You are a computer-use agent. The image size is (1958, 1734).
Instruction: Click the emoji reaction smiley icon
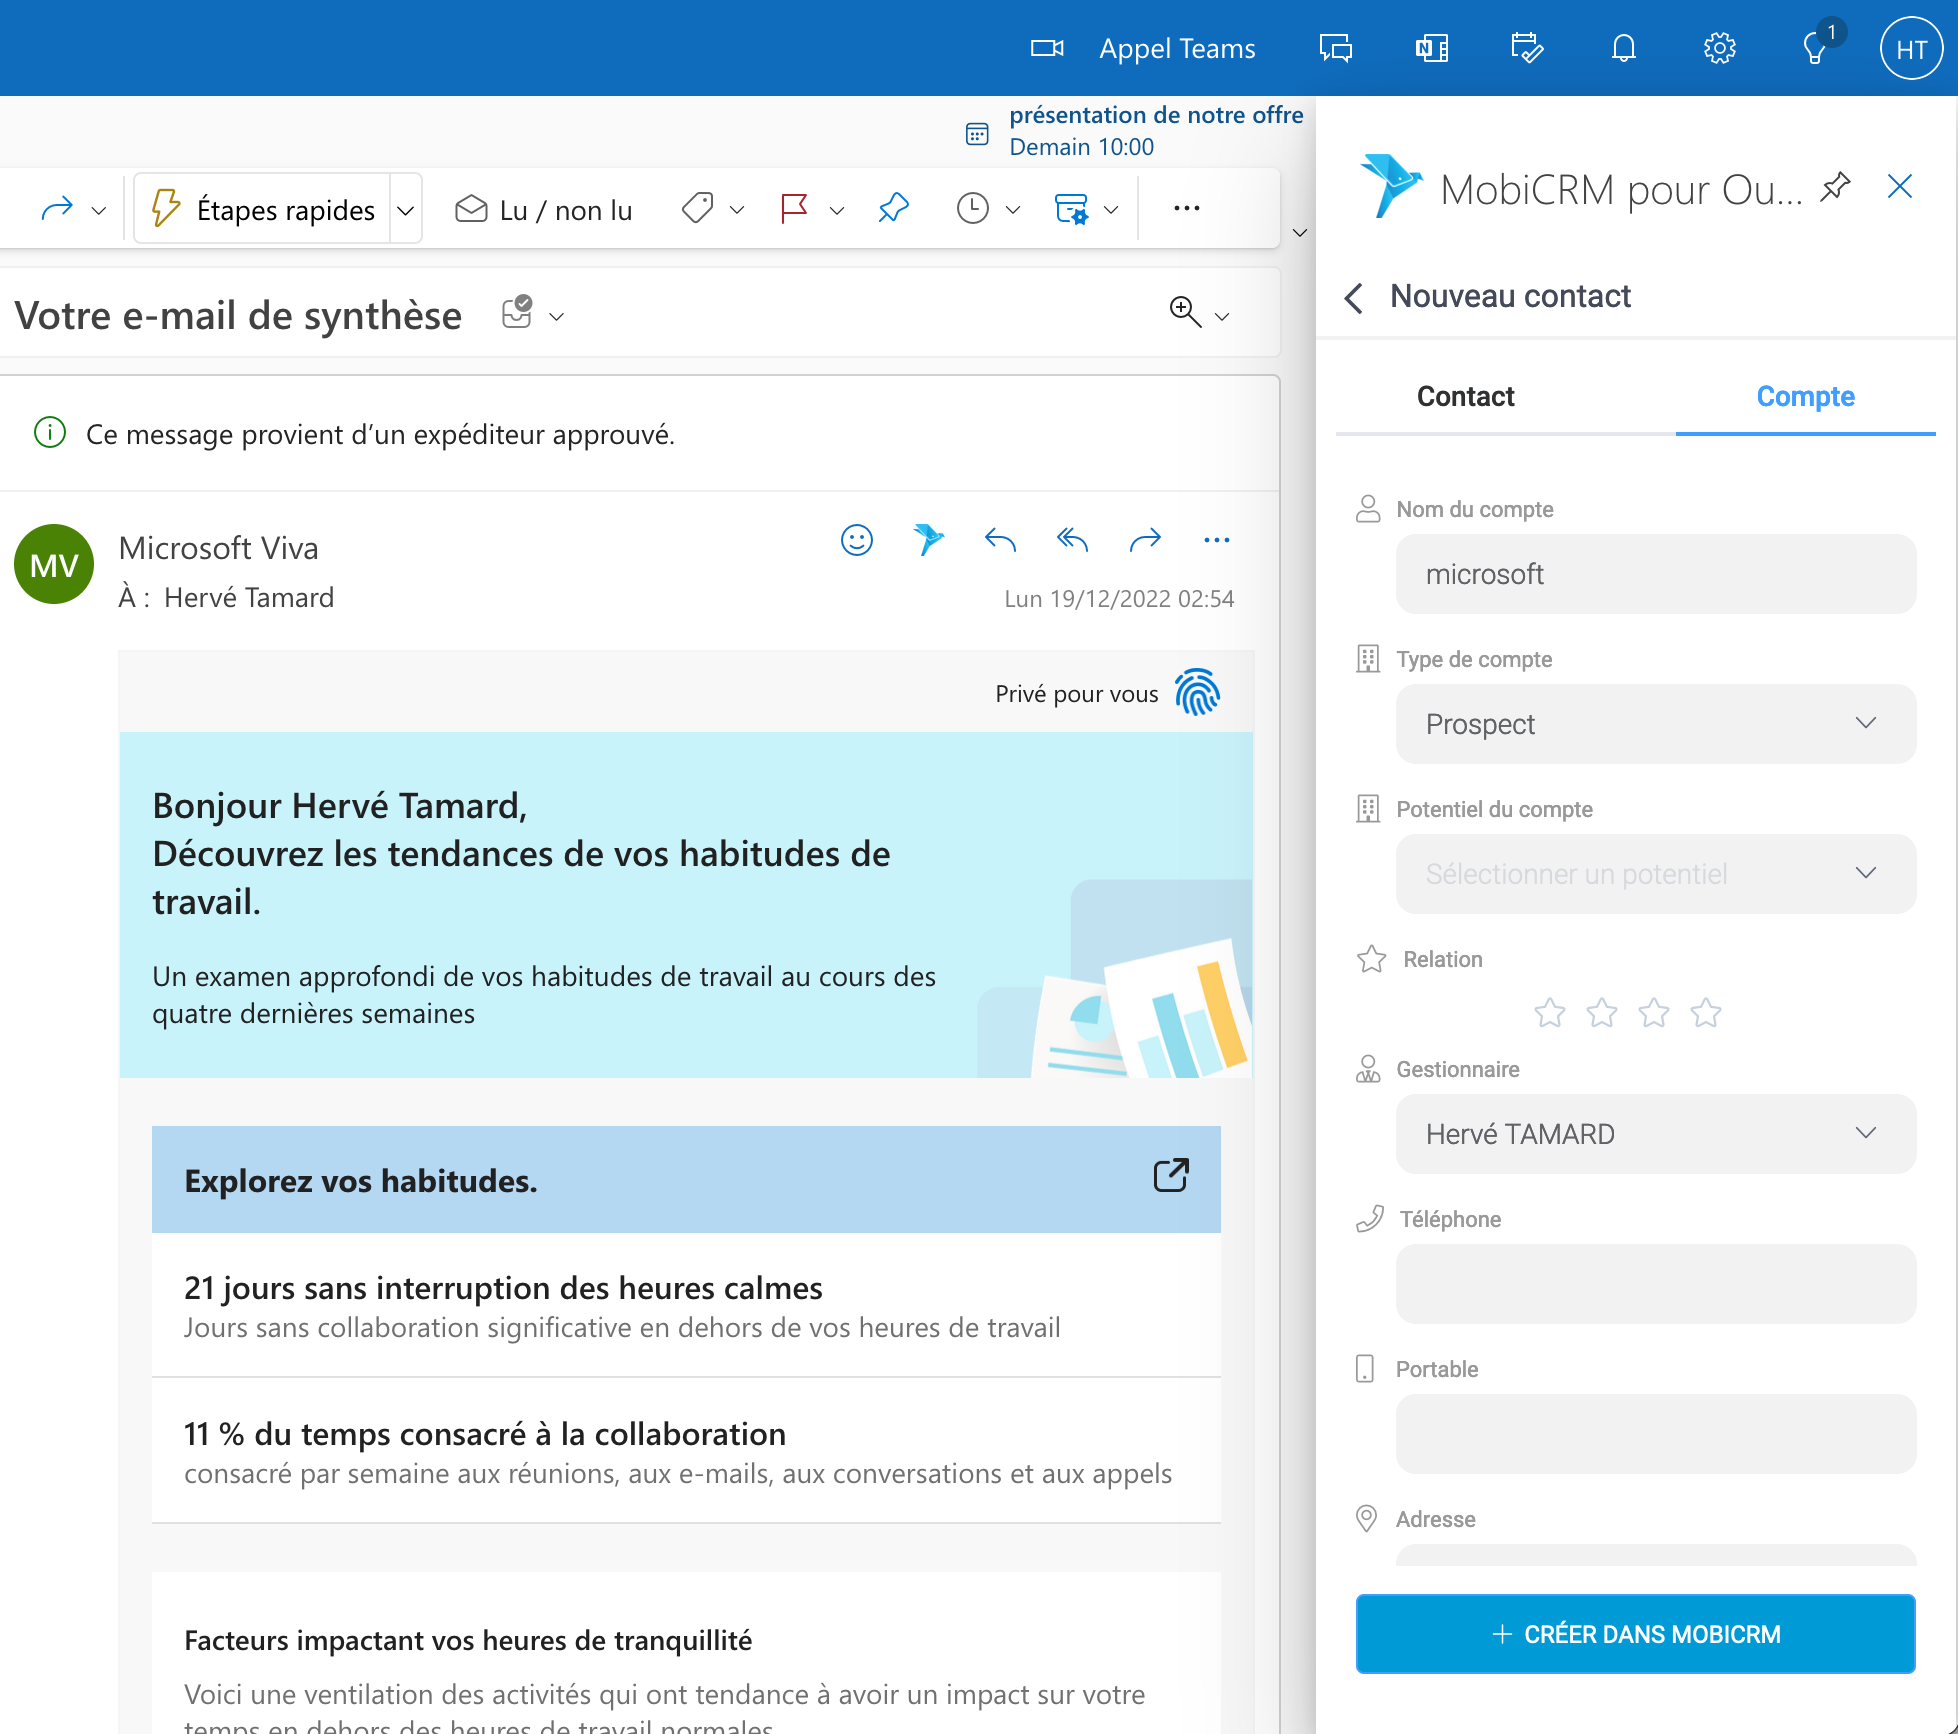click(857, 540)
